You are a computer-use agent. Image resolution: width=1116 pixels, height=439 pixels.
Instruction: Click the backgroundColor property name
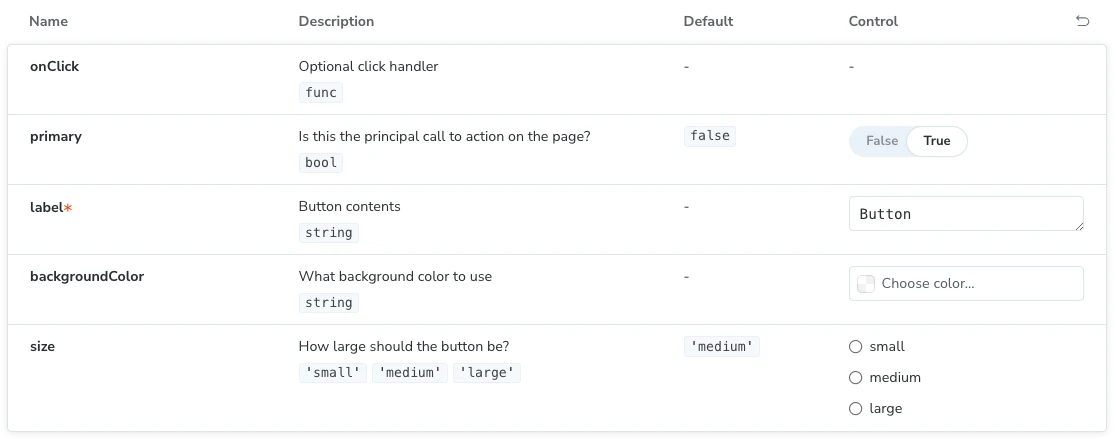click(x=87, y=276)
